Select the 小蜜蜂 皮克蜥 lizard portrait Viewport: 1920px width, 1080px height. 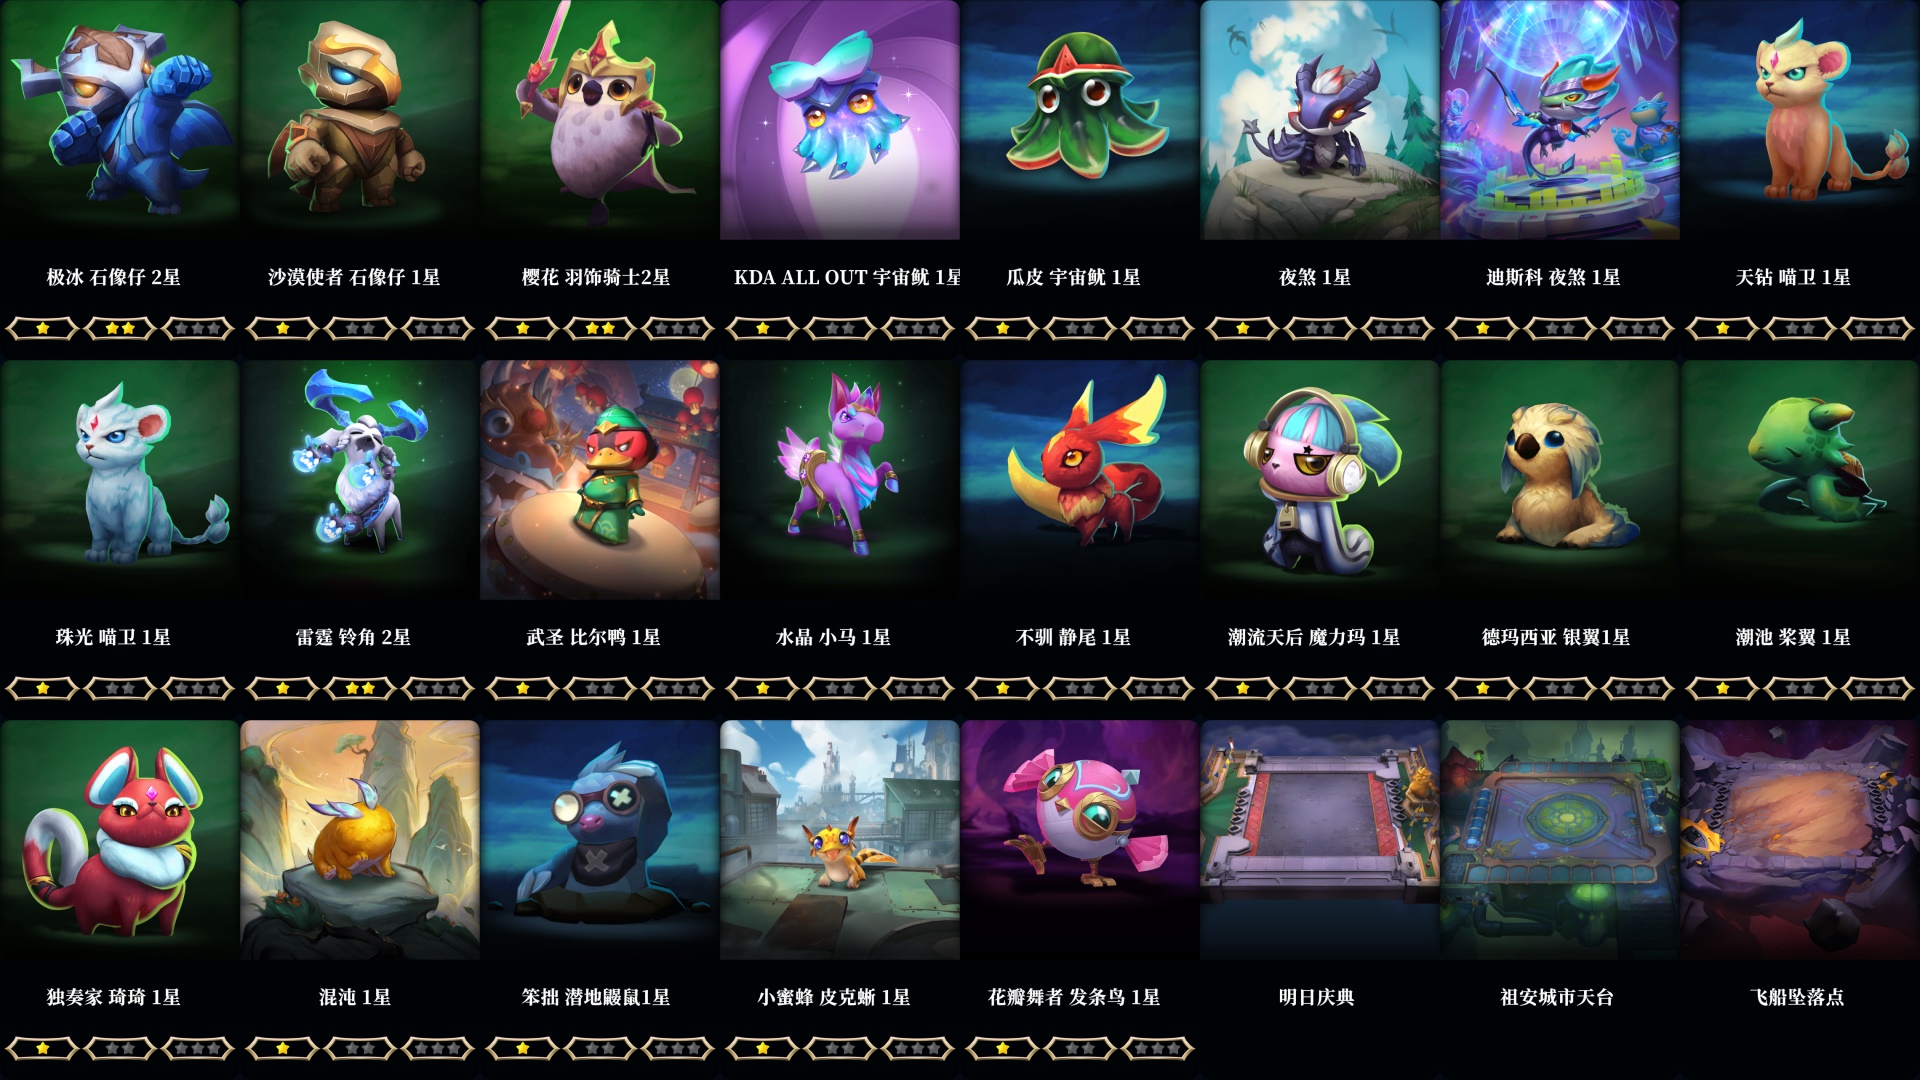[x=840, y=840]
